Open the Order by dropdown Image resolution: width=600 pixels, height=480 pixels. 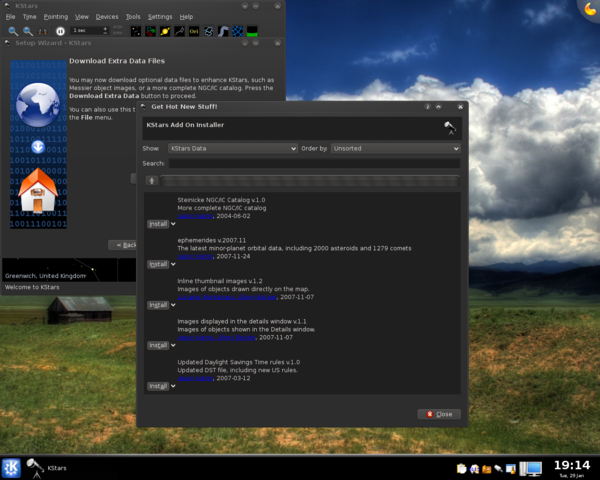coord(395,148)
